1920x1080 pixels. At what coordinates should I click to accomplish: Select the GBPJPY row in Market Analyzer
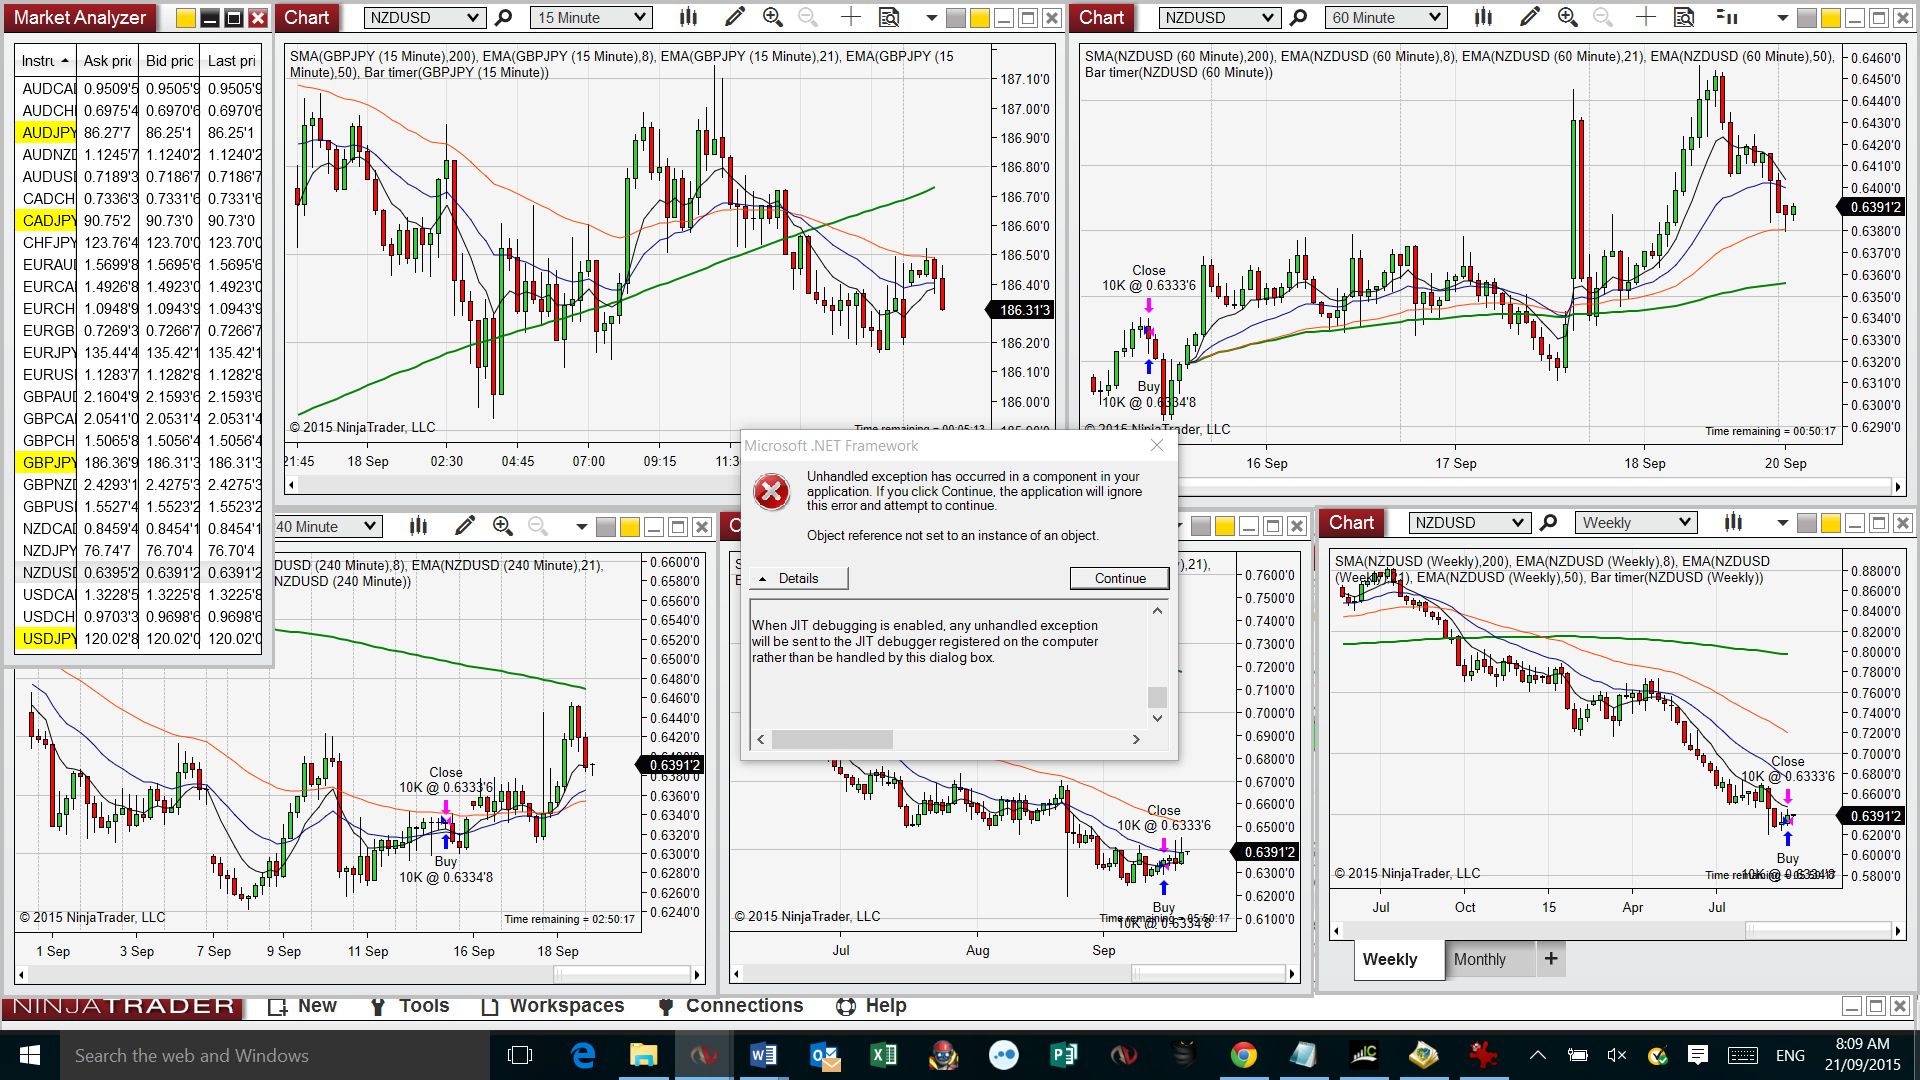pyautogui.click(x=48, y=462)
